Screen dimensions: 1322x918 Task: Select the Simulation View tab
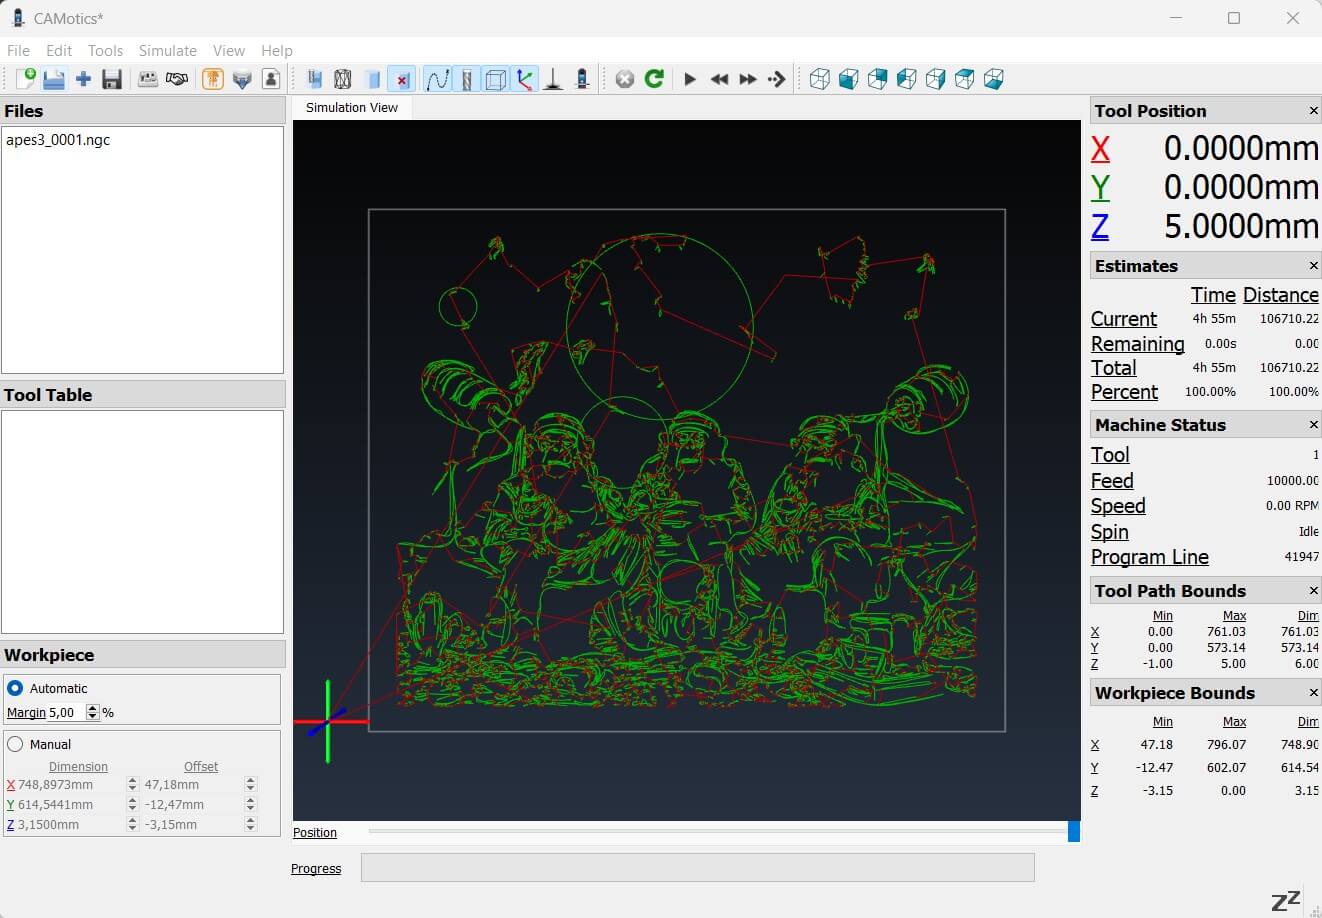[351, 107]
